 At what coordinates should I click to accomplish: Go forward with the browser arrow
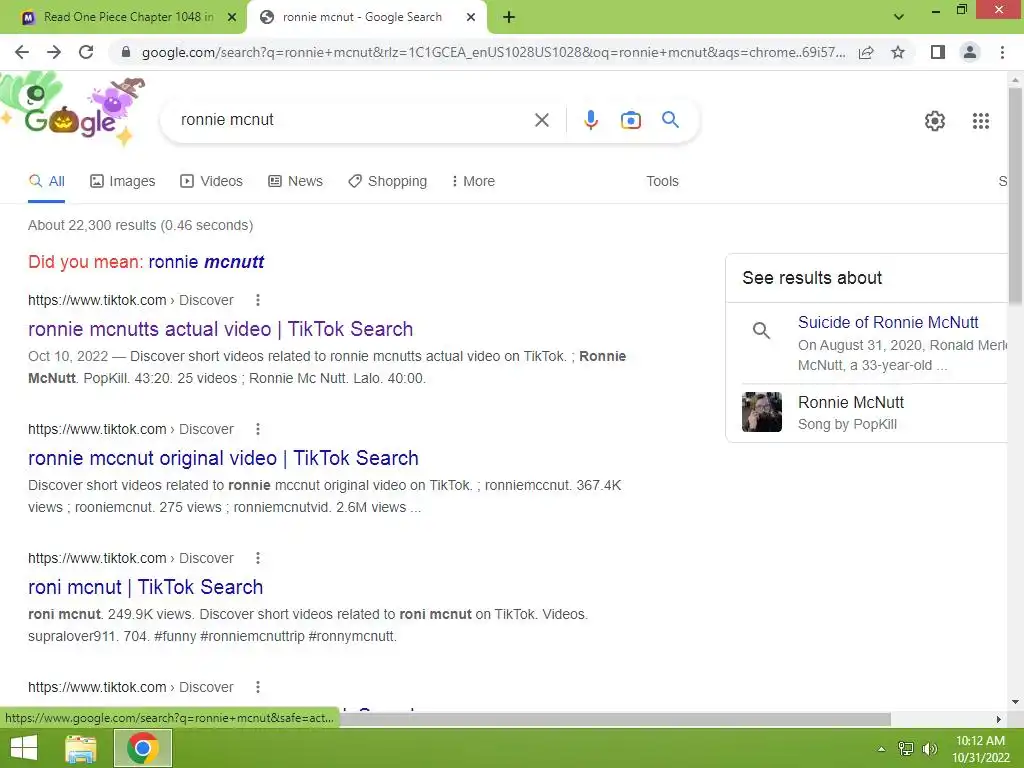click(x=54, y=52)
